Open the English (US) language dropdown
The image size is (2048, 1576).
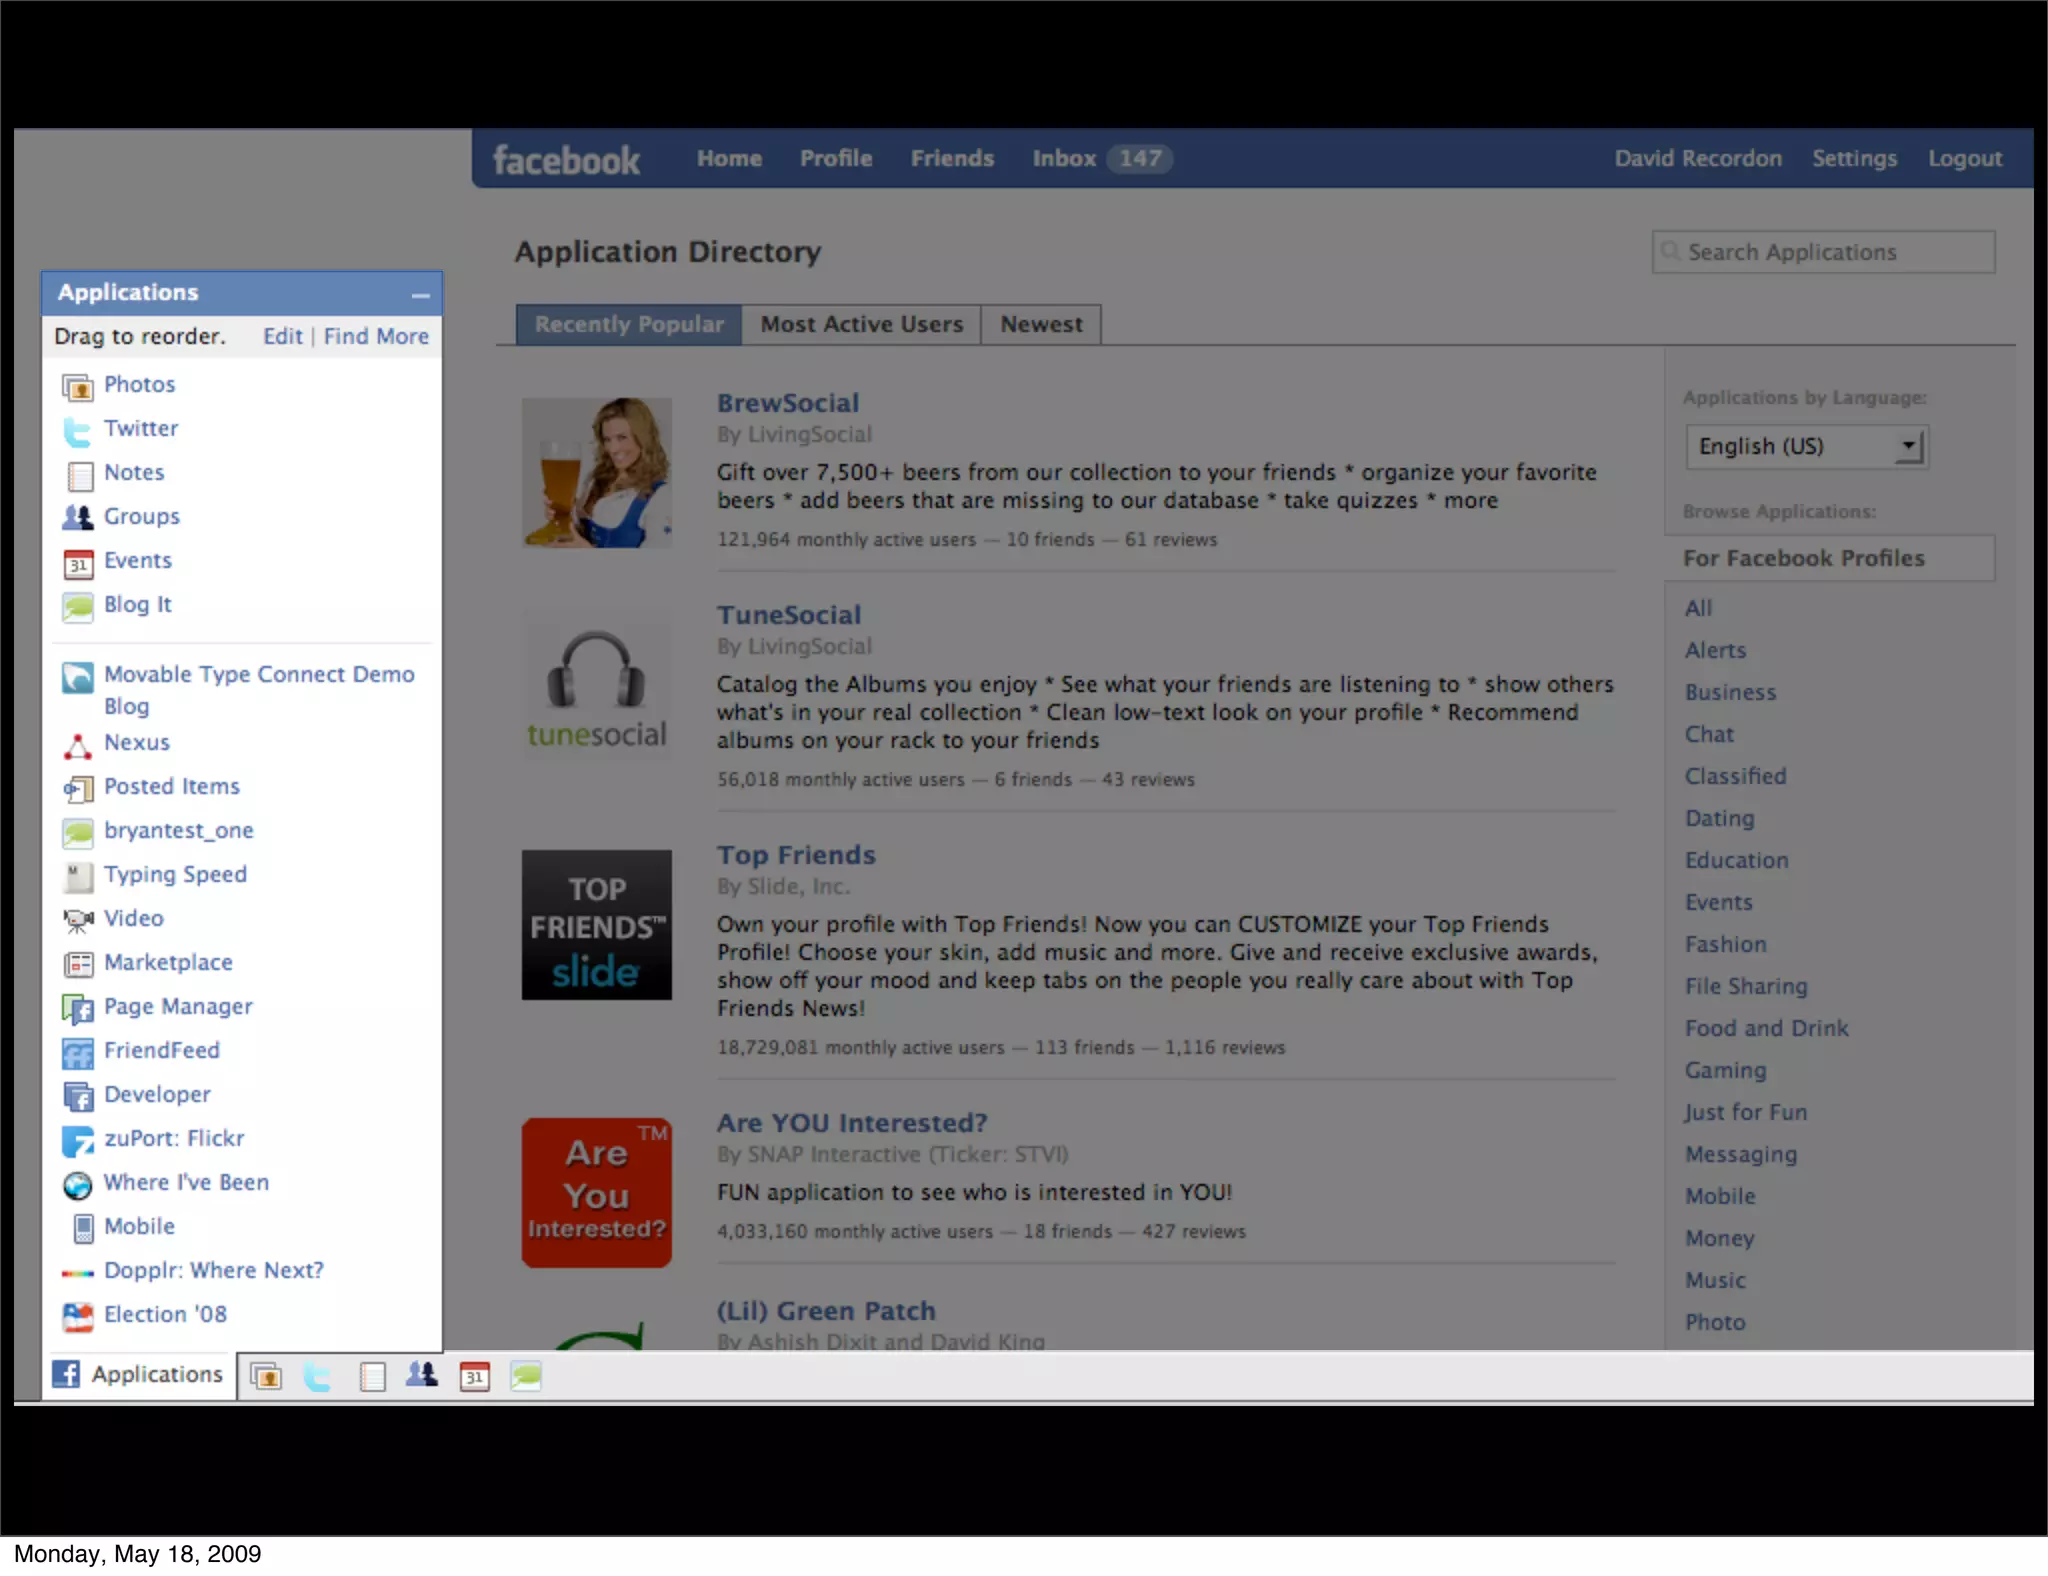(x=1806, y=446)
